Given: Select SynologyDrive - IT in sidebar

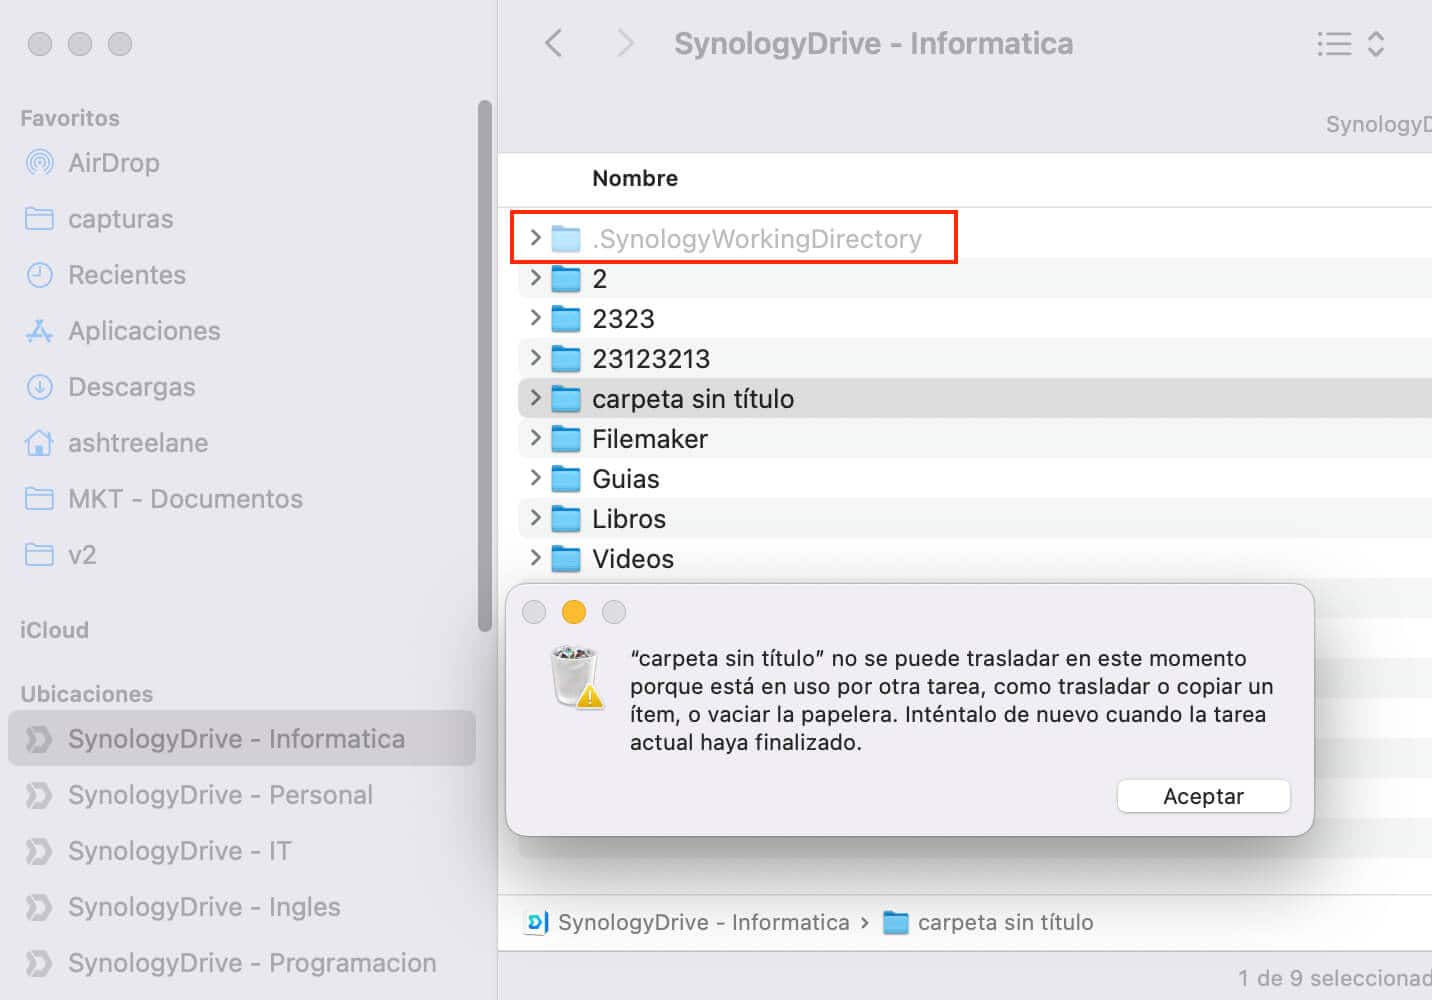Looking at the screenshot, I should (x=180, y=851).
